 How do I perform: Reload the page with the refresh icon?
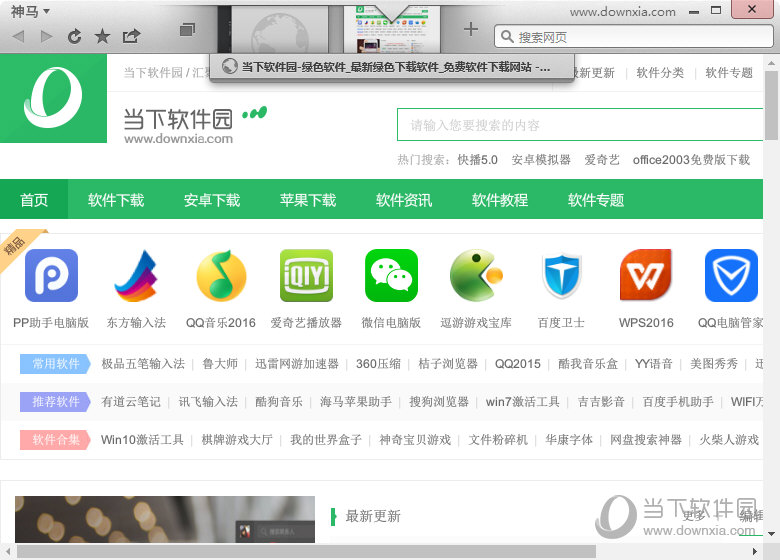(x=75, y=36)
